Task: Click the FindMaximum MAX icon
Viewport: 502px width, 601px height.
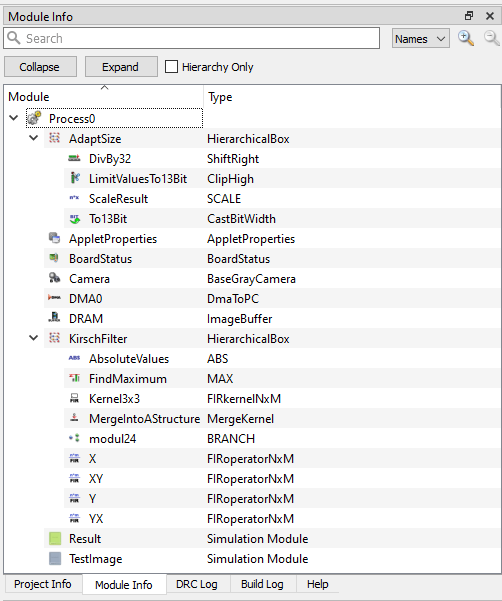Action: [x=74, y=378]
